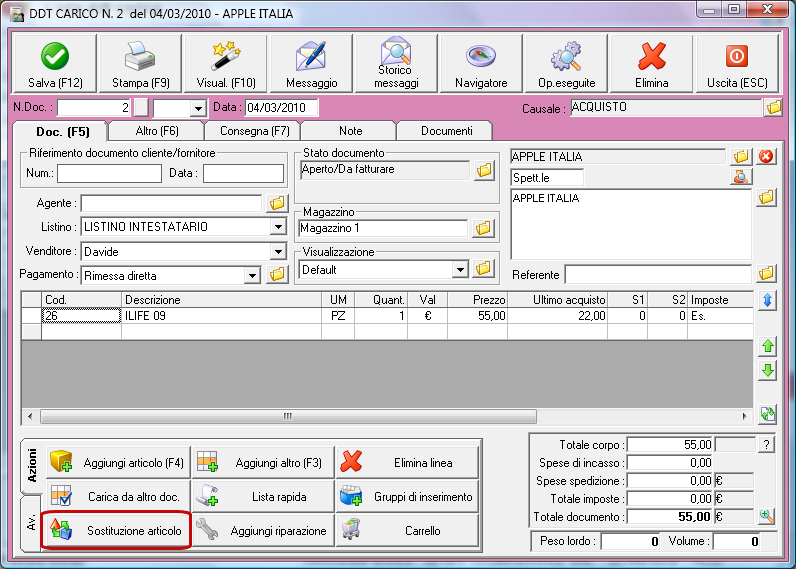The height and width of the screenshot is (569, 796).
Task: Expand the Pagamento dropdown
Action: (252, 276)
